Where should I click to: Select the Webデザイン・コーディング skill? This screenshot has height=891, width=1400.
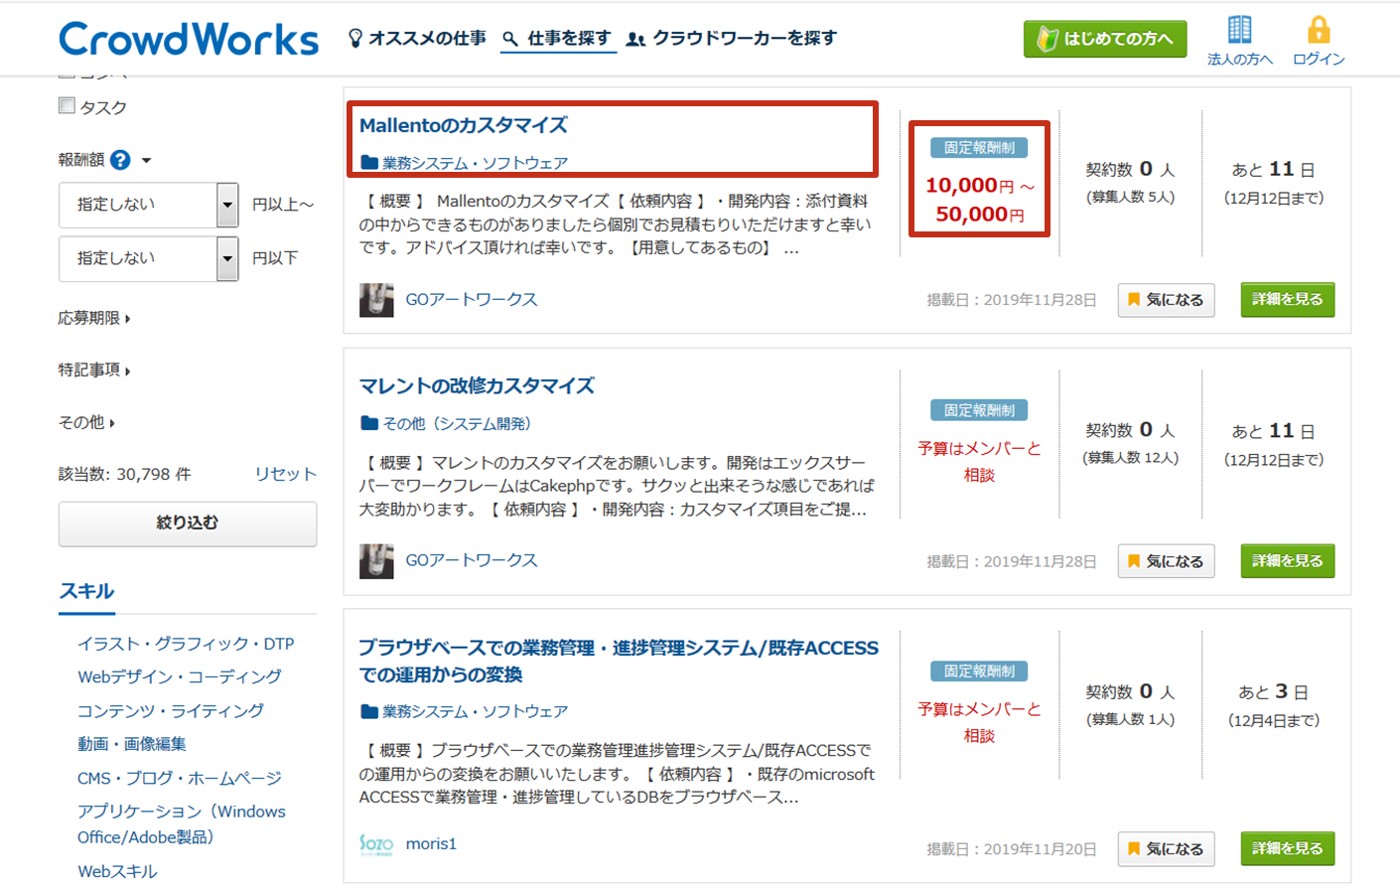pyautogui.click(x=179, y=677)
